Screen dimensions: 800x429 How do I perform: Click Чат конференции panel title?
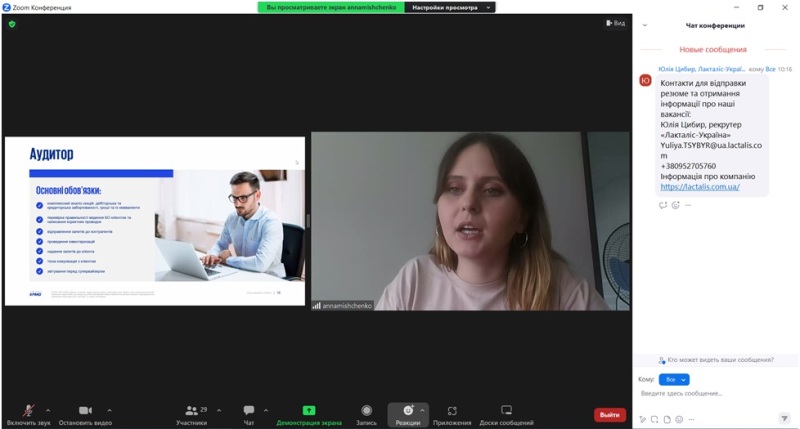(x=715, y=26)
